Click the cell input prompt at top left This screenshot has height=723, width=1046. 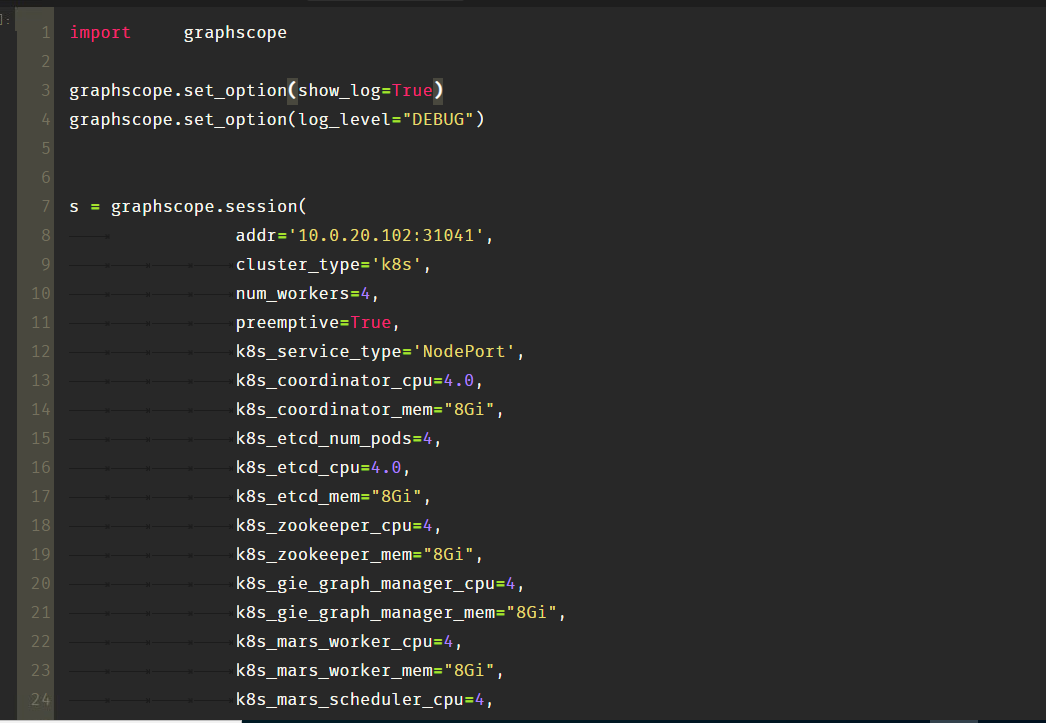coord(6,18)
